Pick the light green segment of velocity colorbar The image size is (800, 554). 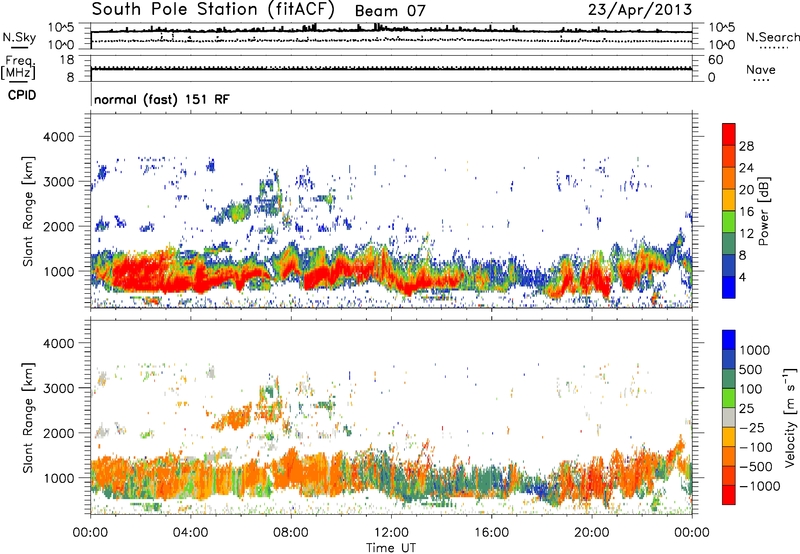[729, 398]
